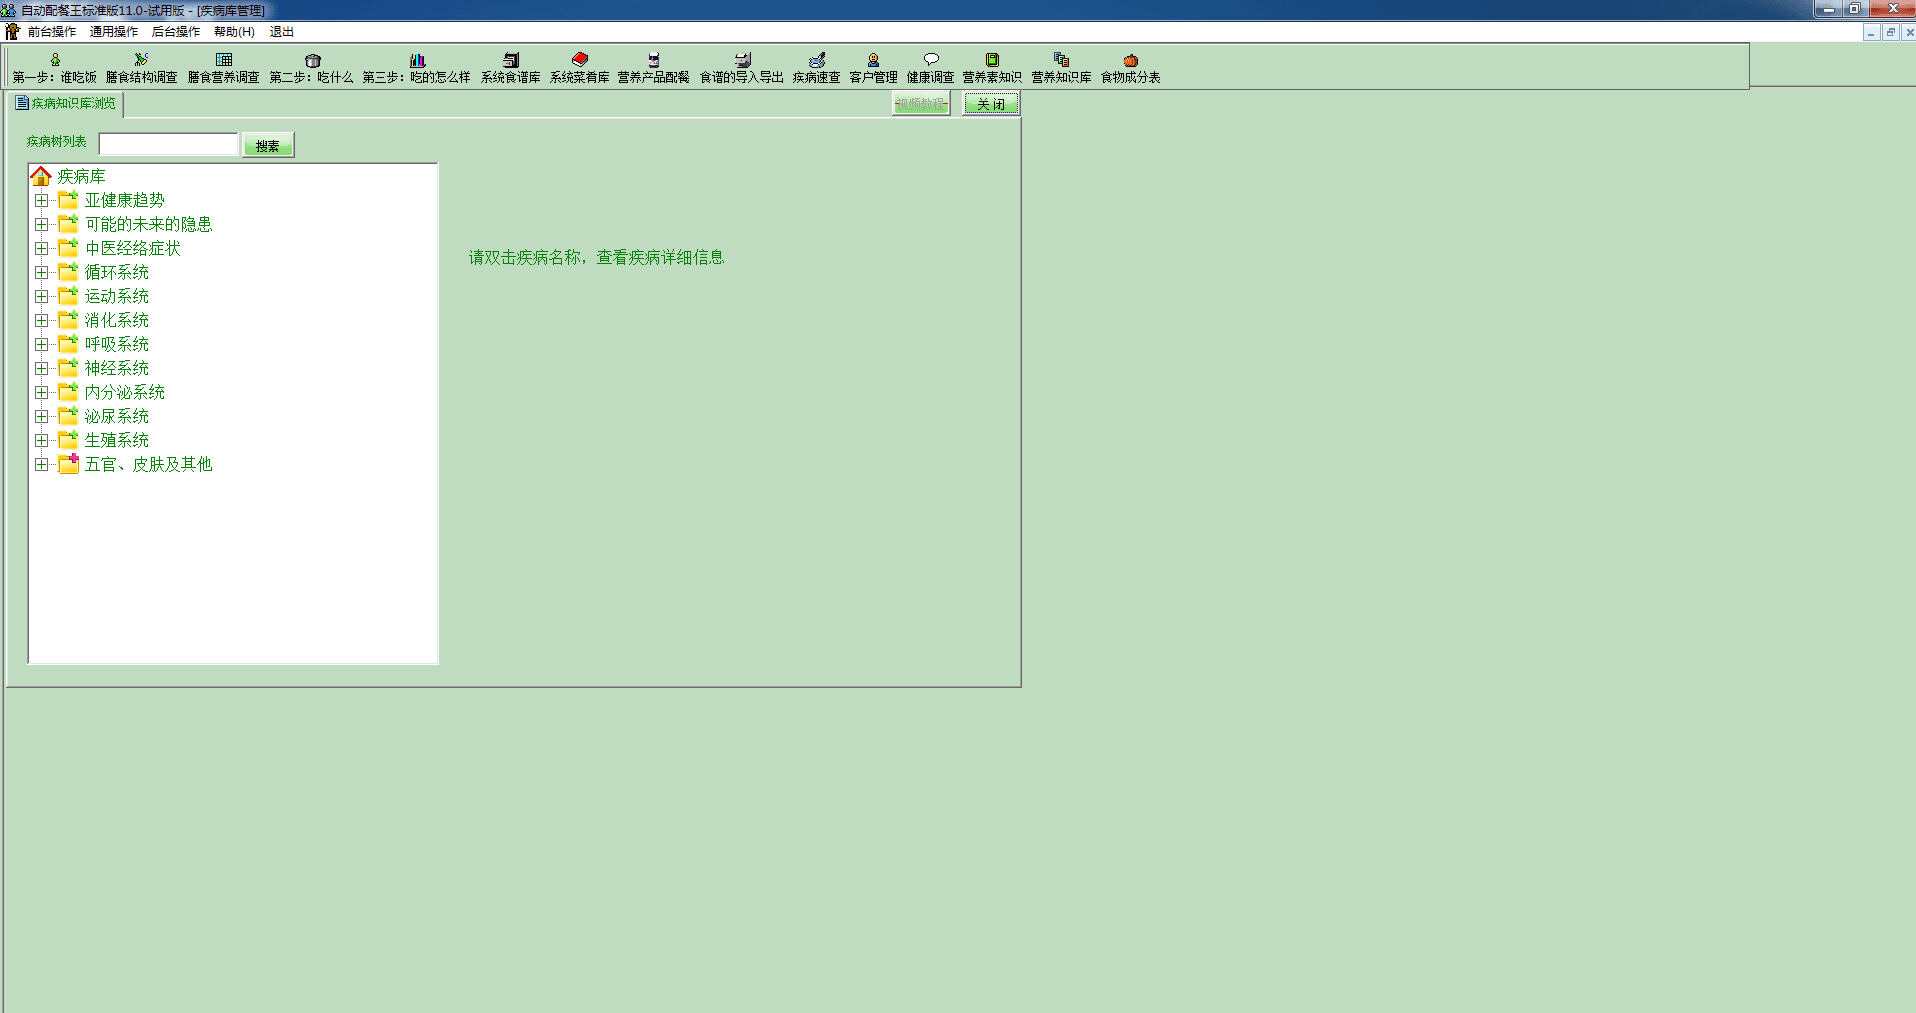Expand the 泌尿系统 node
The height and width of the screenshot is (1013, 1916).
[x=41, y=416]
